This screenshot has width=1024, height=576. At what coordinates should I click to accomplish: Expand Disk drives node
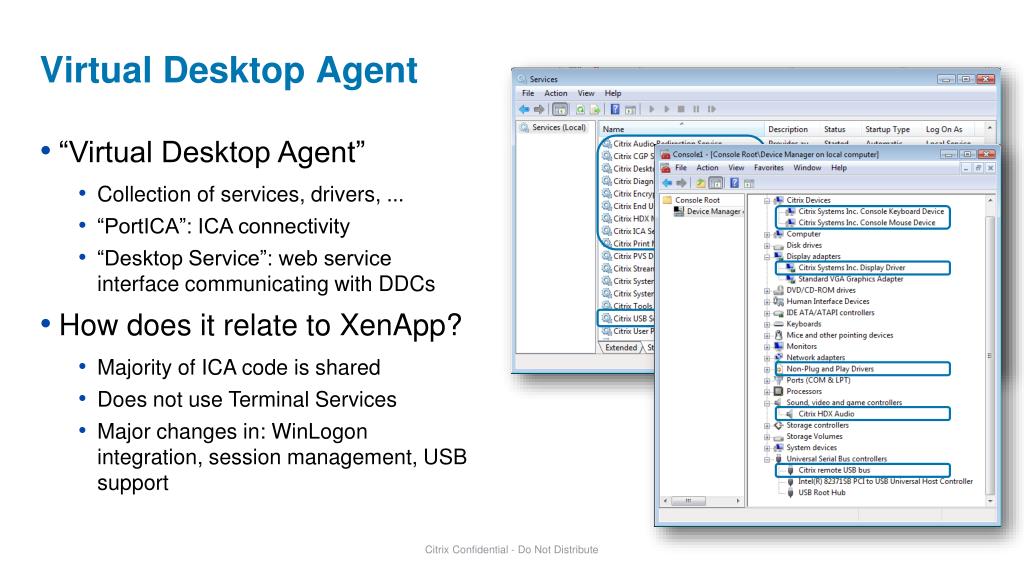click(767, 246)
